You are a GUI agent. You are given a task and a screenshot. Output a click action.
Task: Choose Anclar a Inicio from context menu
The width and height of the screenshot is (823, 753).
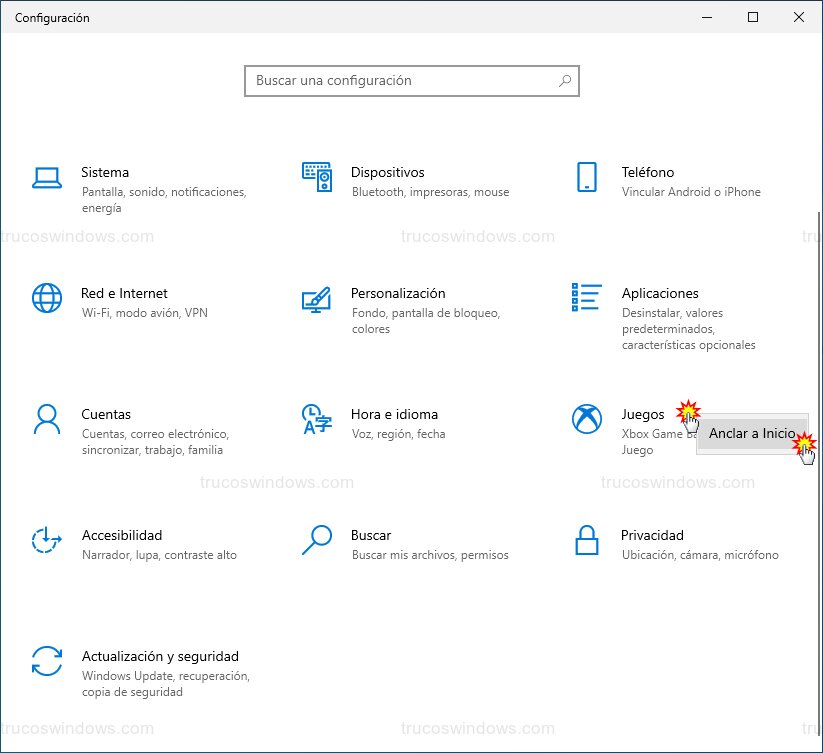coord(750,433)
